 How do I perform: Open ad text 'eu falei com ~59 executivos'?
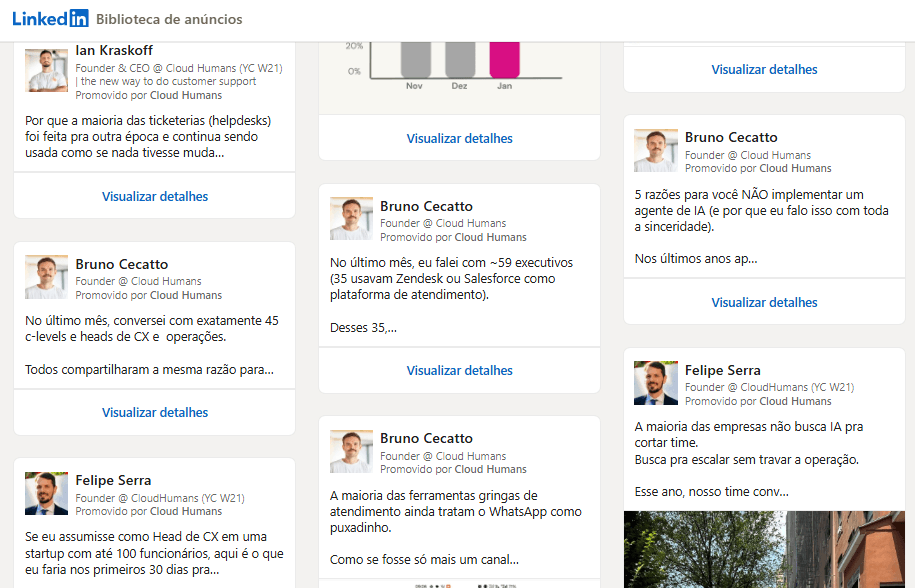[x=451, y=279]
